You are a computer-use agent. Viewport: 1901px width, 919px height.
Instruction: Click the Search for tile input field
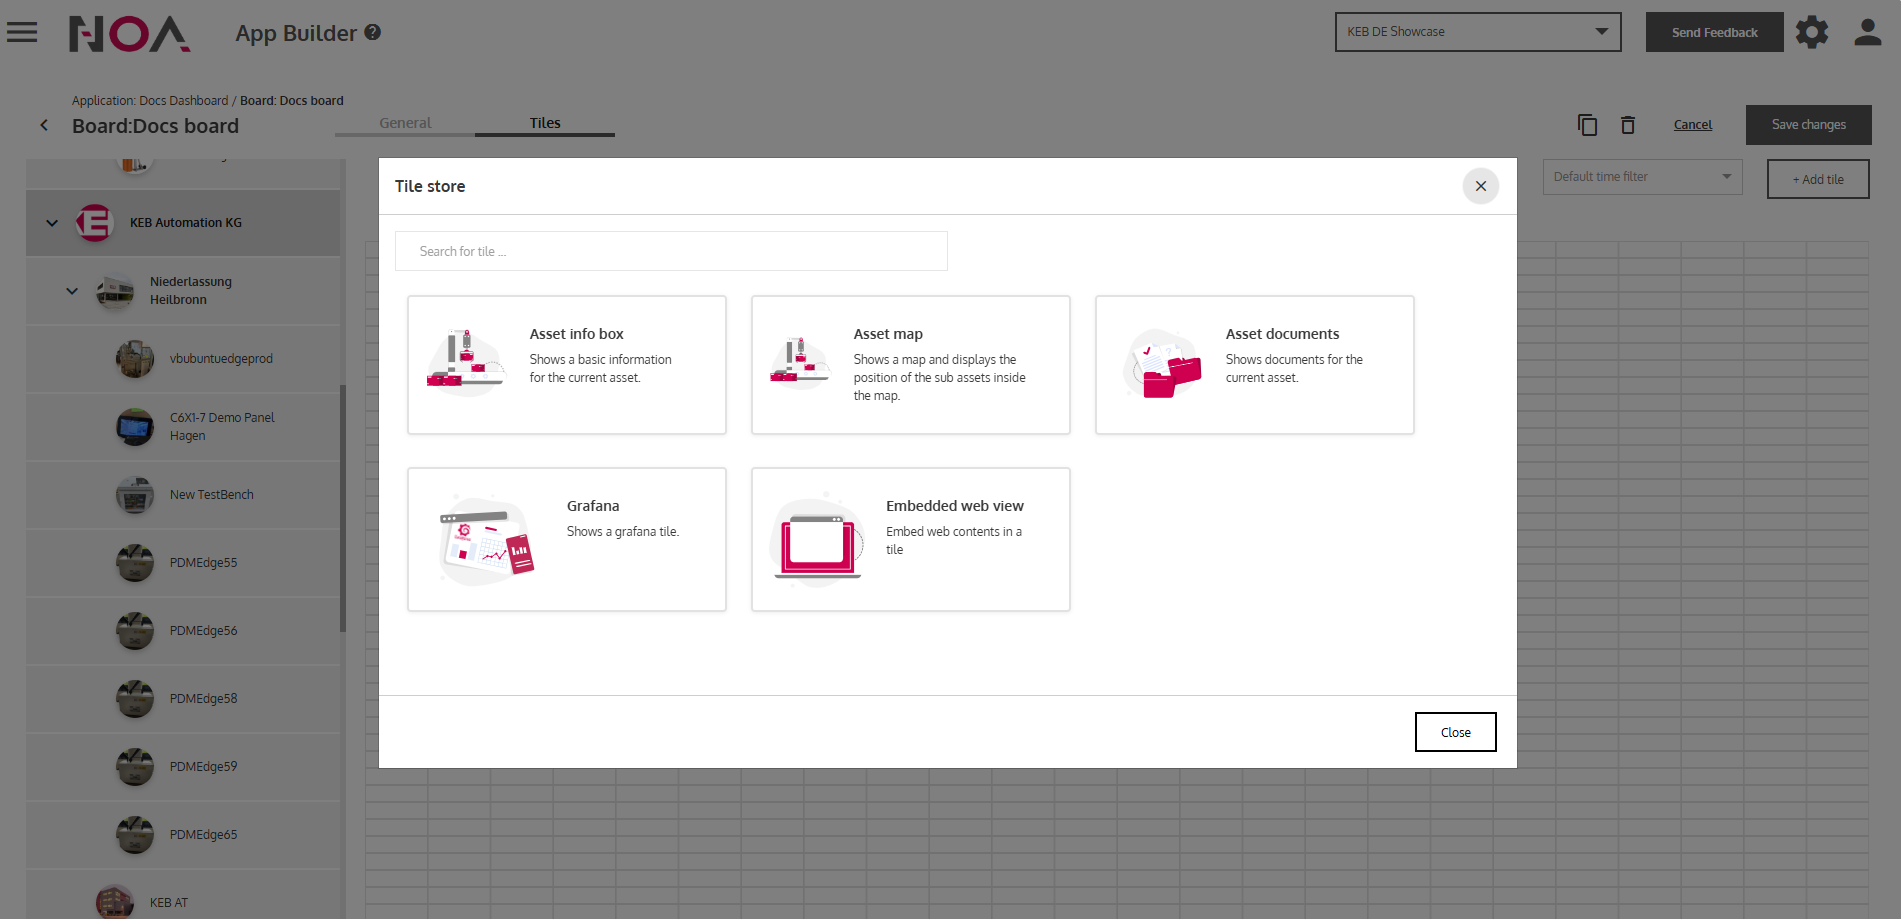coord(671,251)
